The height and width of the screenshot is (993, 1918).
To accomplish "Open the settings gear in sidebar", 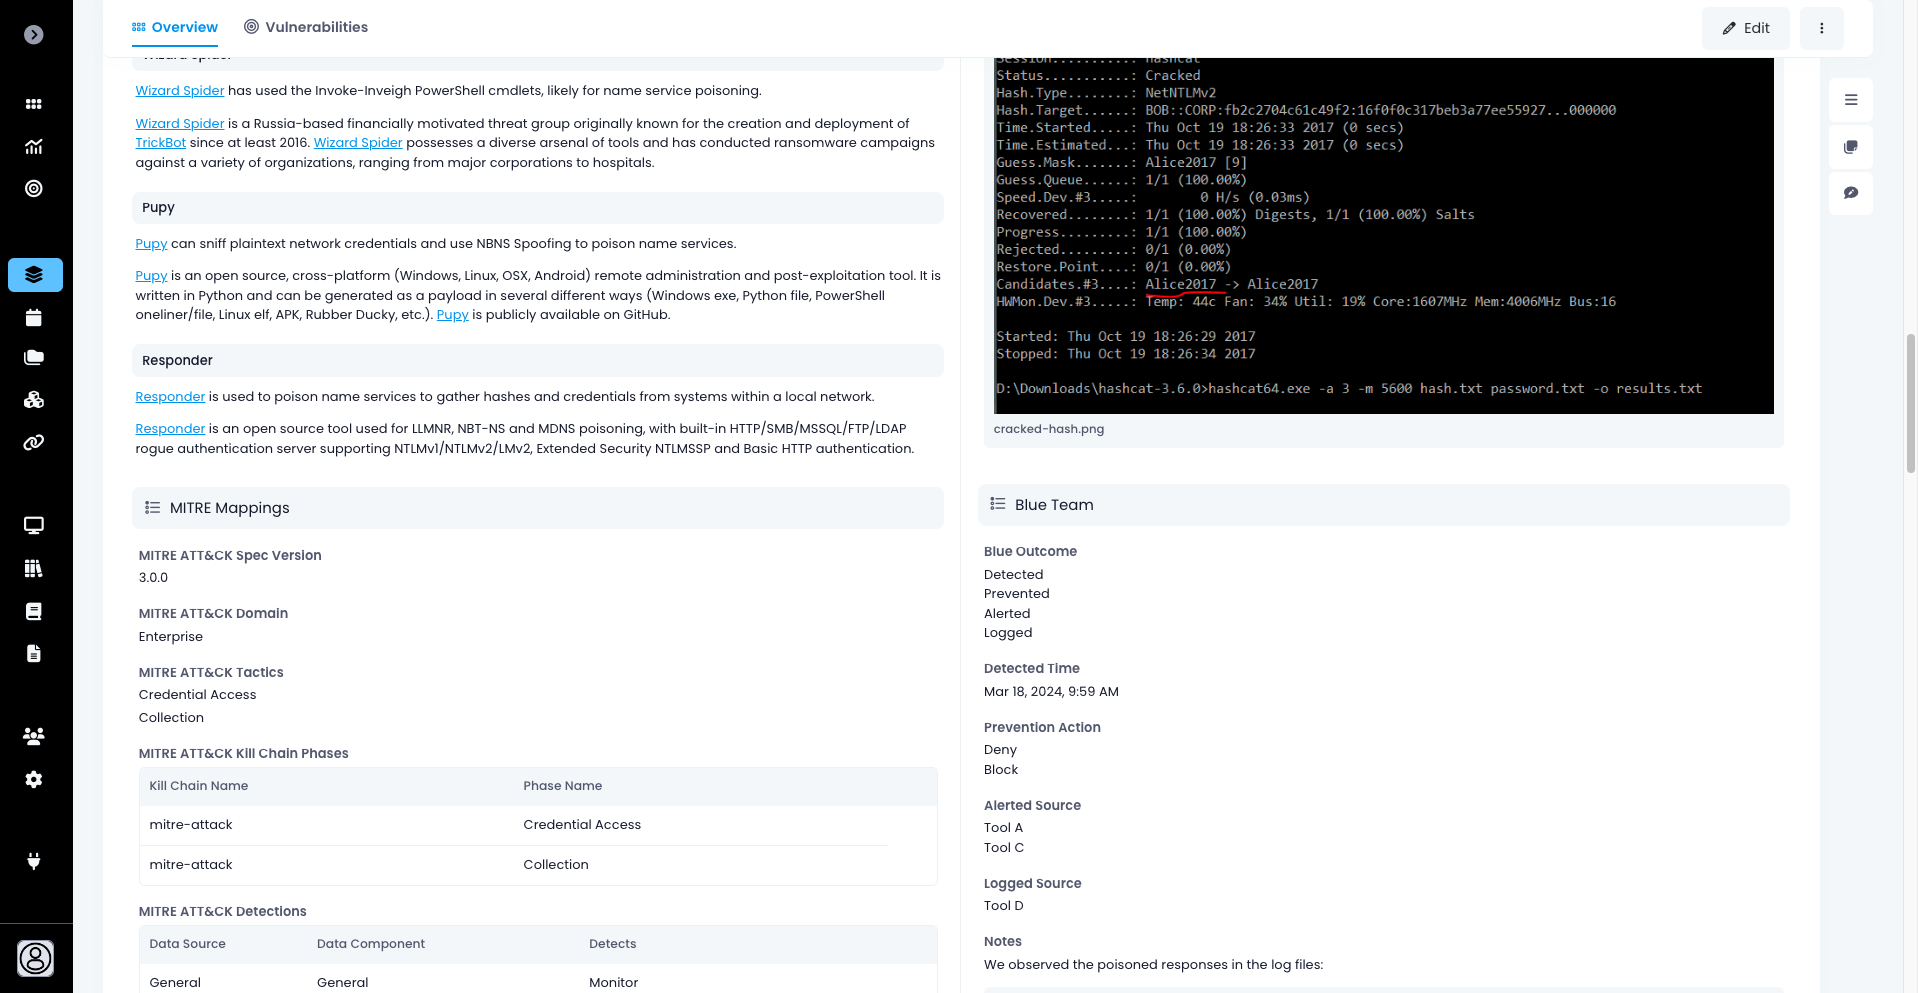I will pos(34,780).
